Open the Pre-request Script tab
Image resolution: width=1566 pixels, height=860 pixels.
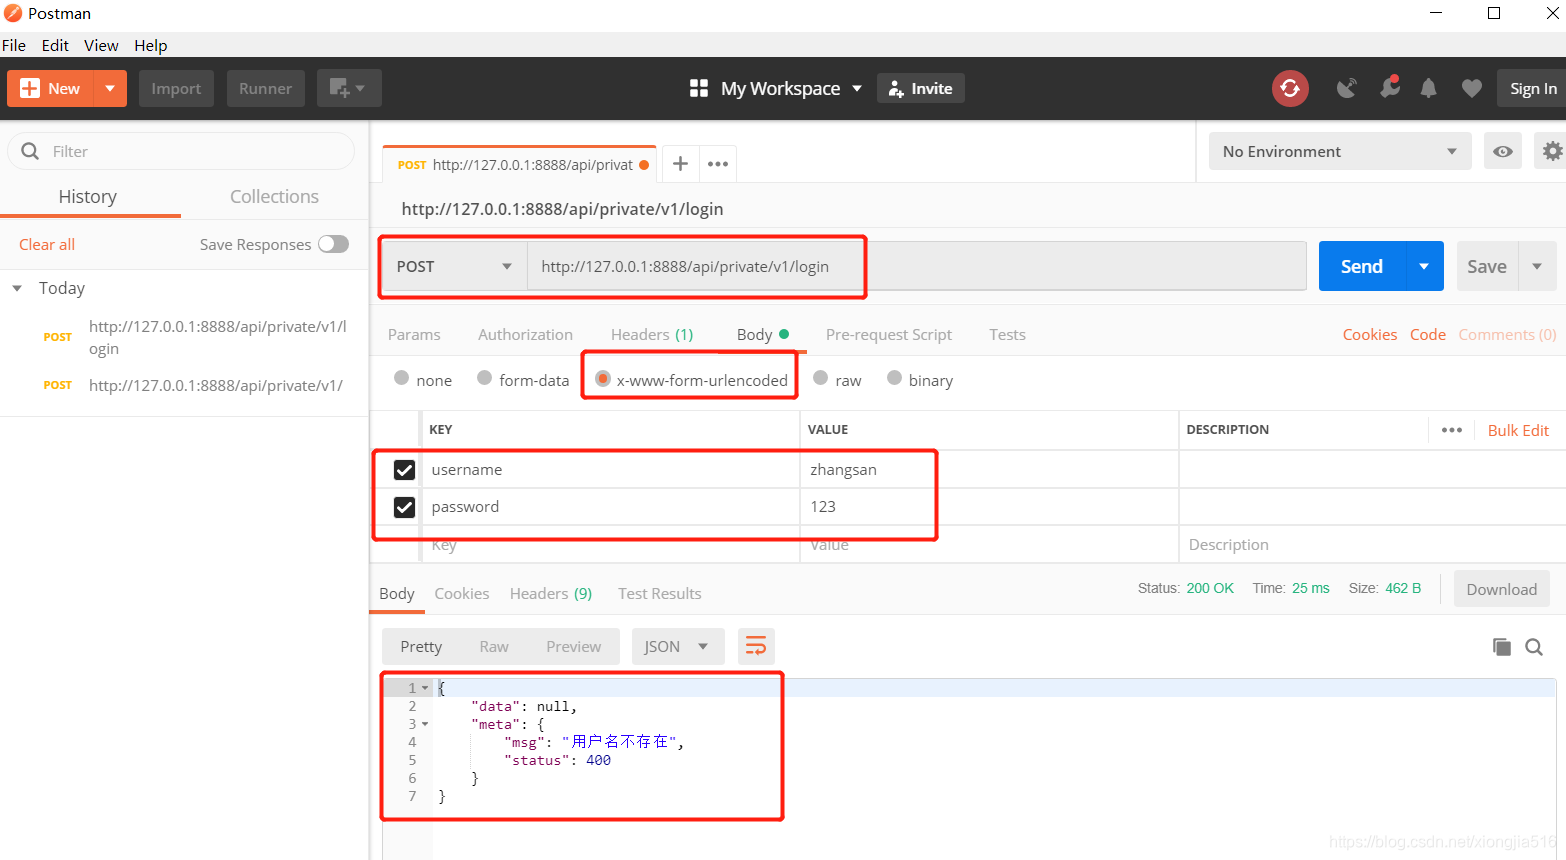pos(888,334)
